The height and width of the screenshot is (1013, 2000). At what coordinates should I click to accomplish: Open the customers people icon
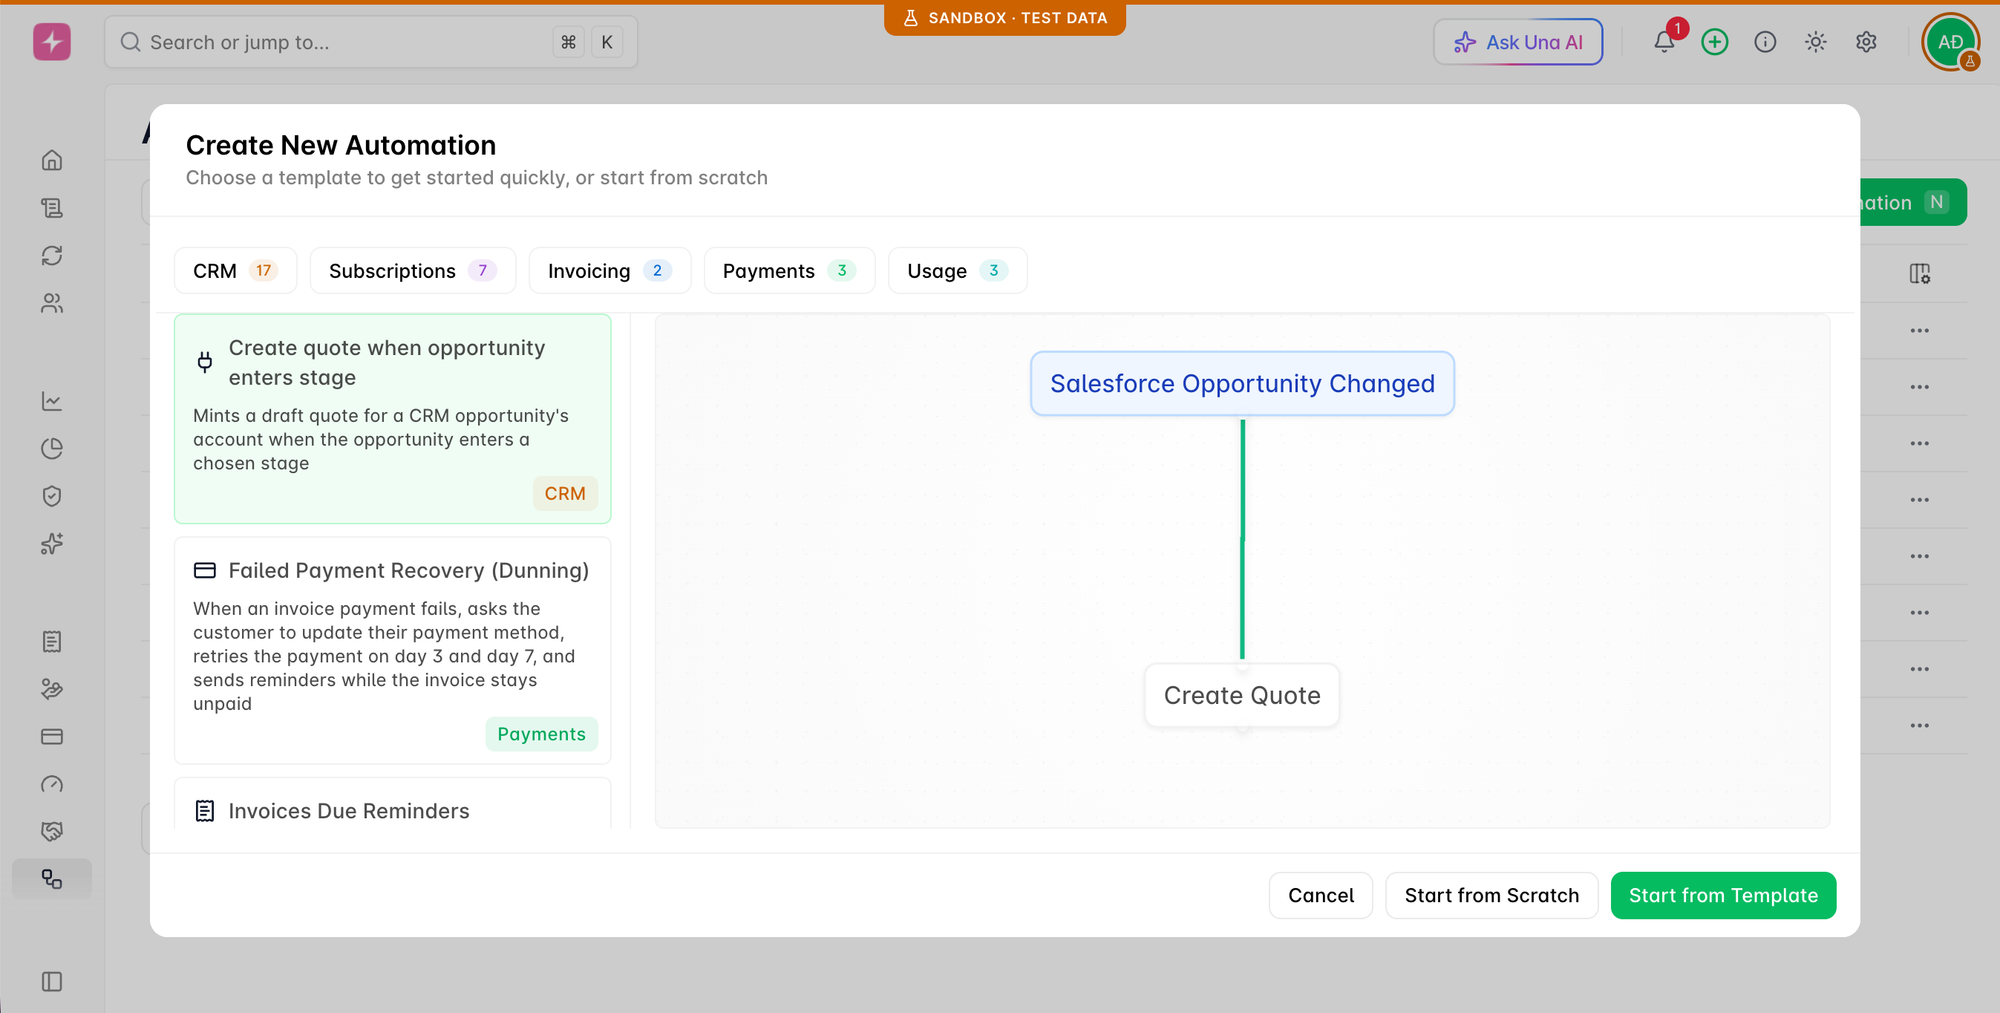point(52,303)
